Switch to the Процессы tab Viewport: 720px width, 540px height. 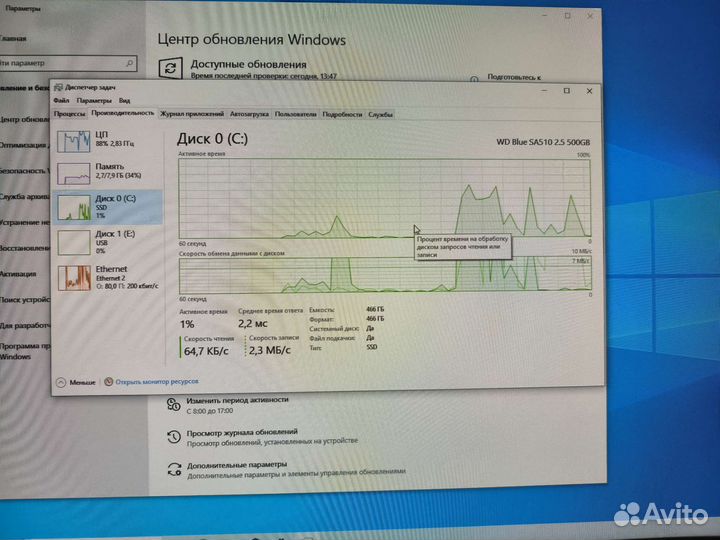(x=69, y=113)
